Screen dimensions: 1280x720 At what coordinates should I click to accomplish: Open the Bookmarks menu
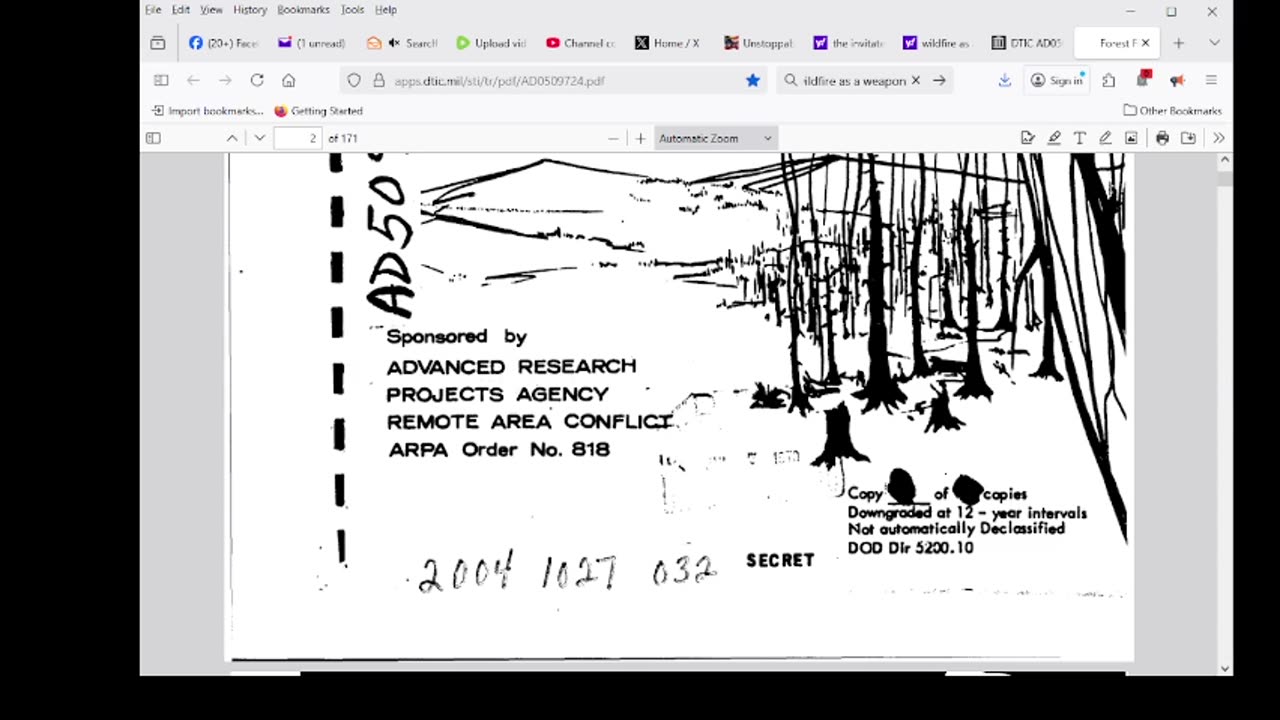coord(303,10)
